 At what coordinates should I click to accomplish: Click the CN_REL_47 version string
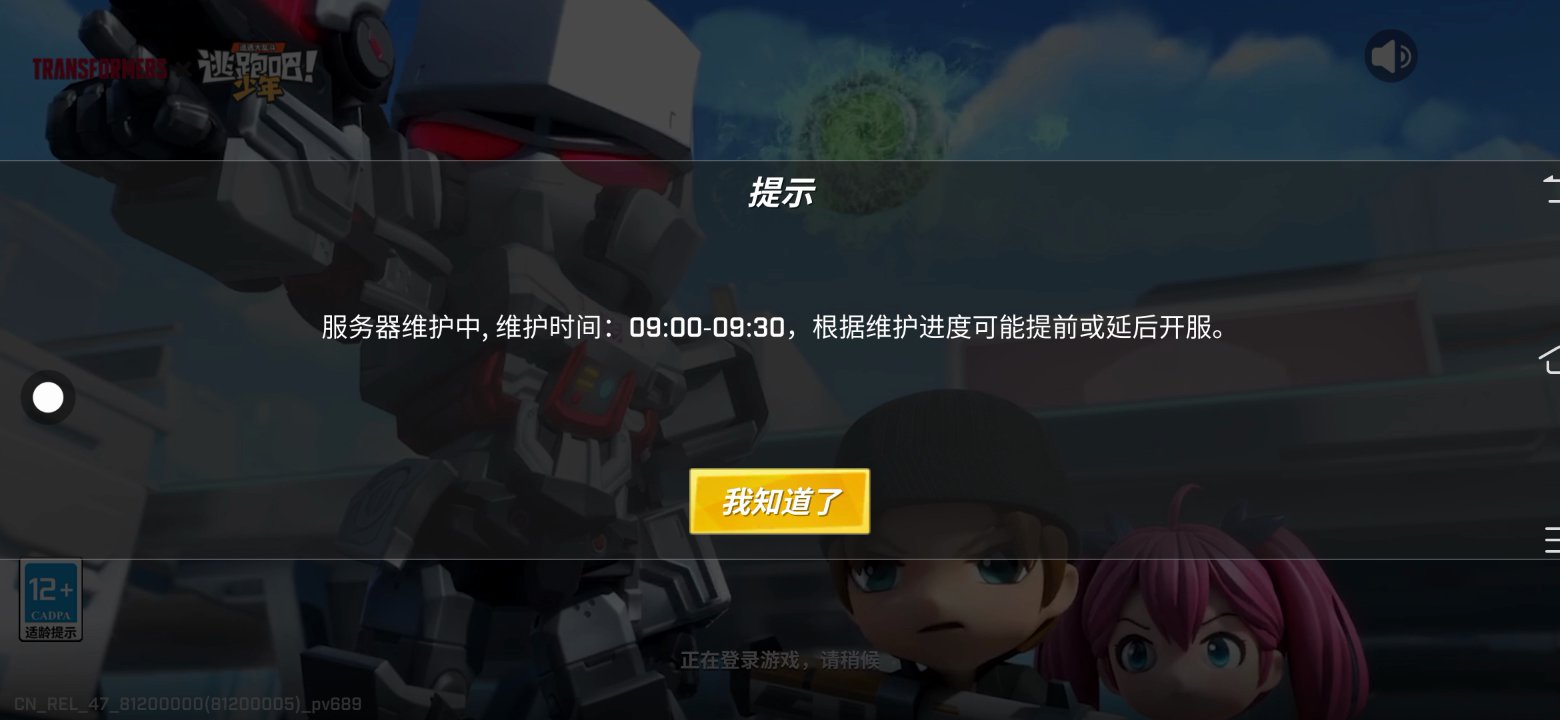pos(187,705)
